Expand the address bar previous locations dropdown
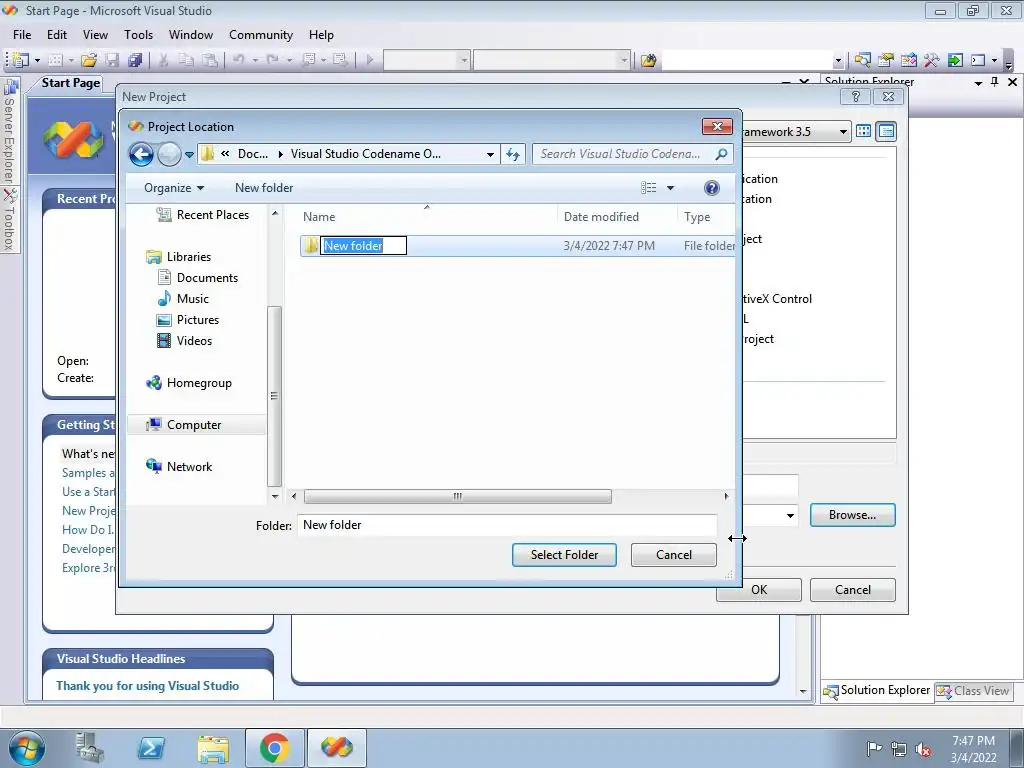This screenshot has width=1024, height=768. click(490, 155)
